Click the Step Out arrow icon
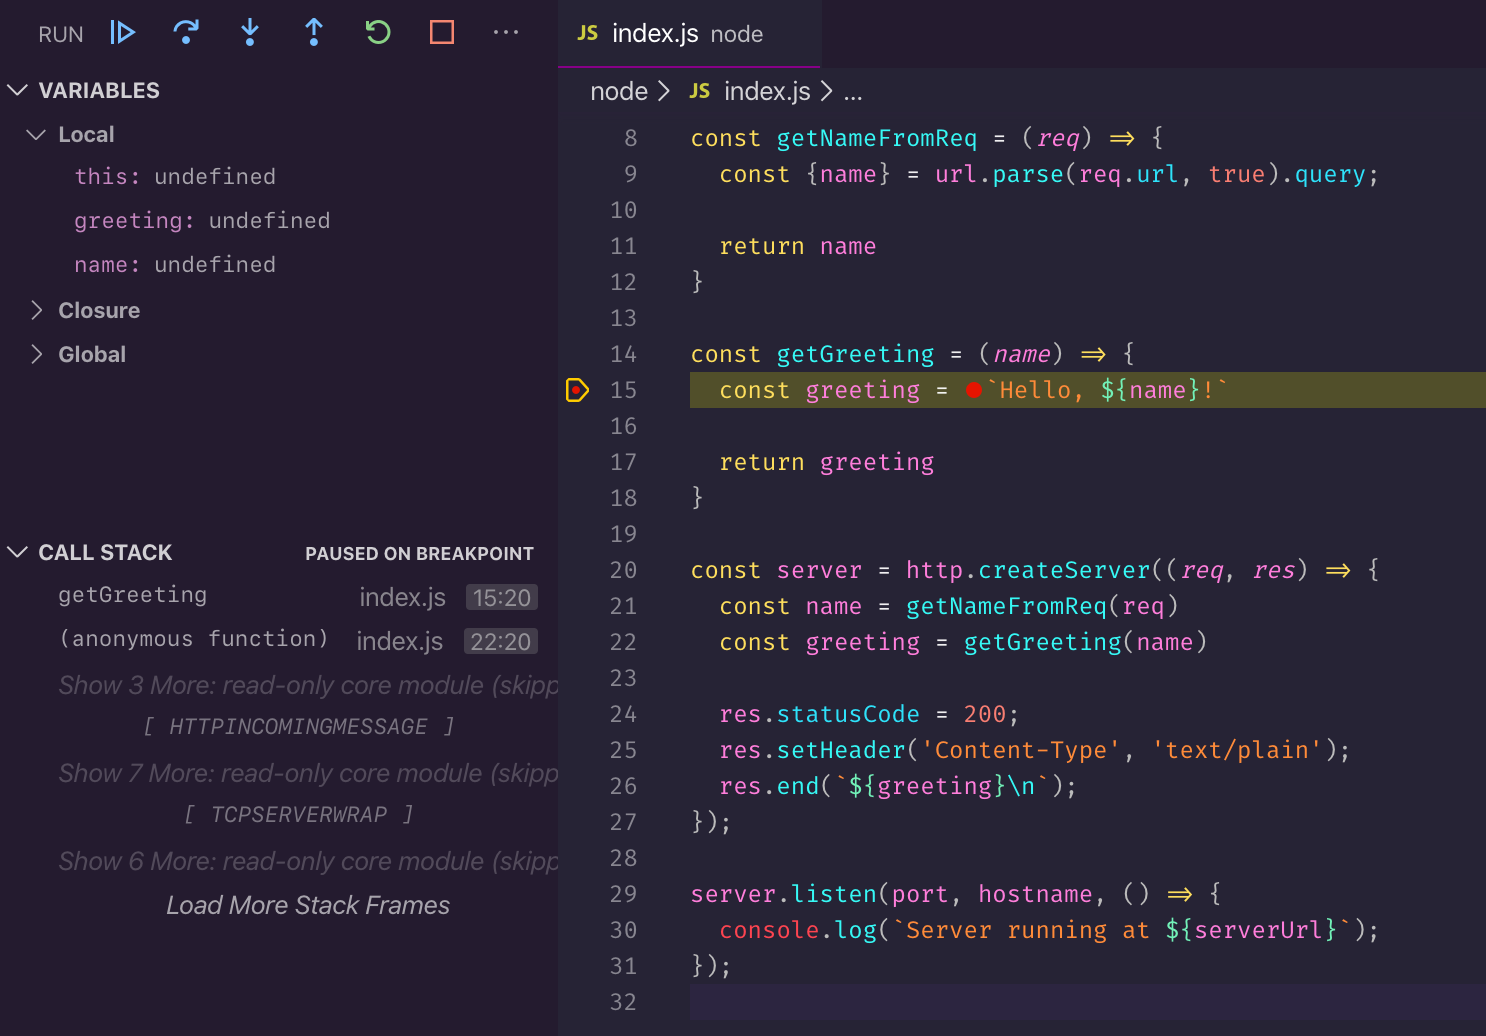The height and width of the screenshot is (1036, 1486). [x=314, y=33]
